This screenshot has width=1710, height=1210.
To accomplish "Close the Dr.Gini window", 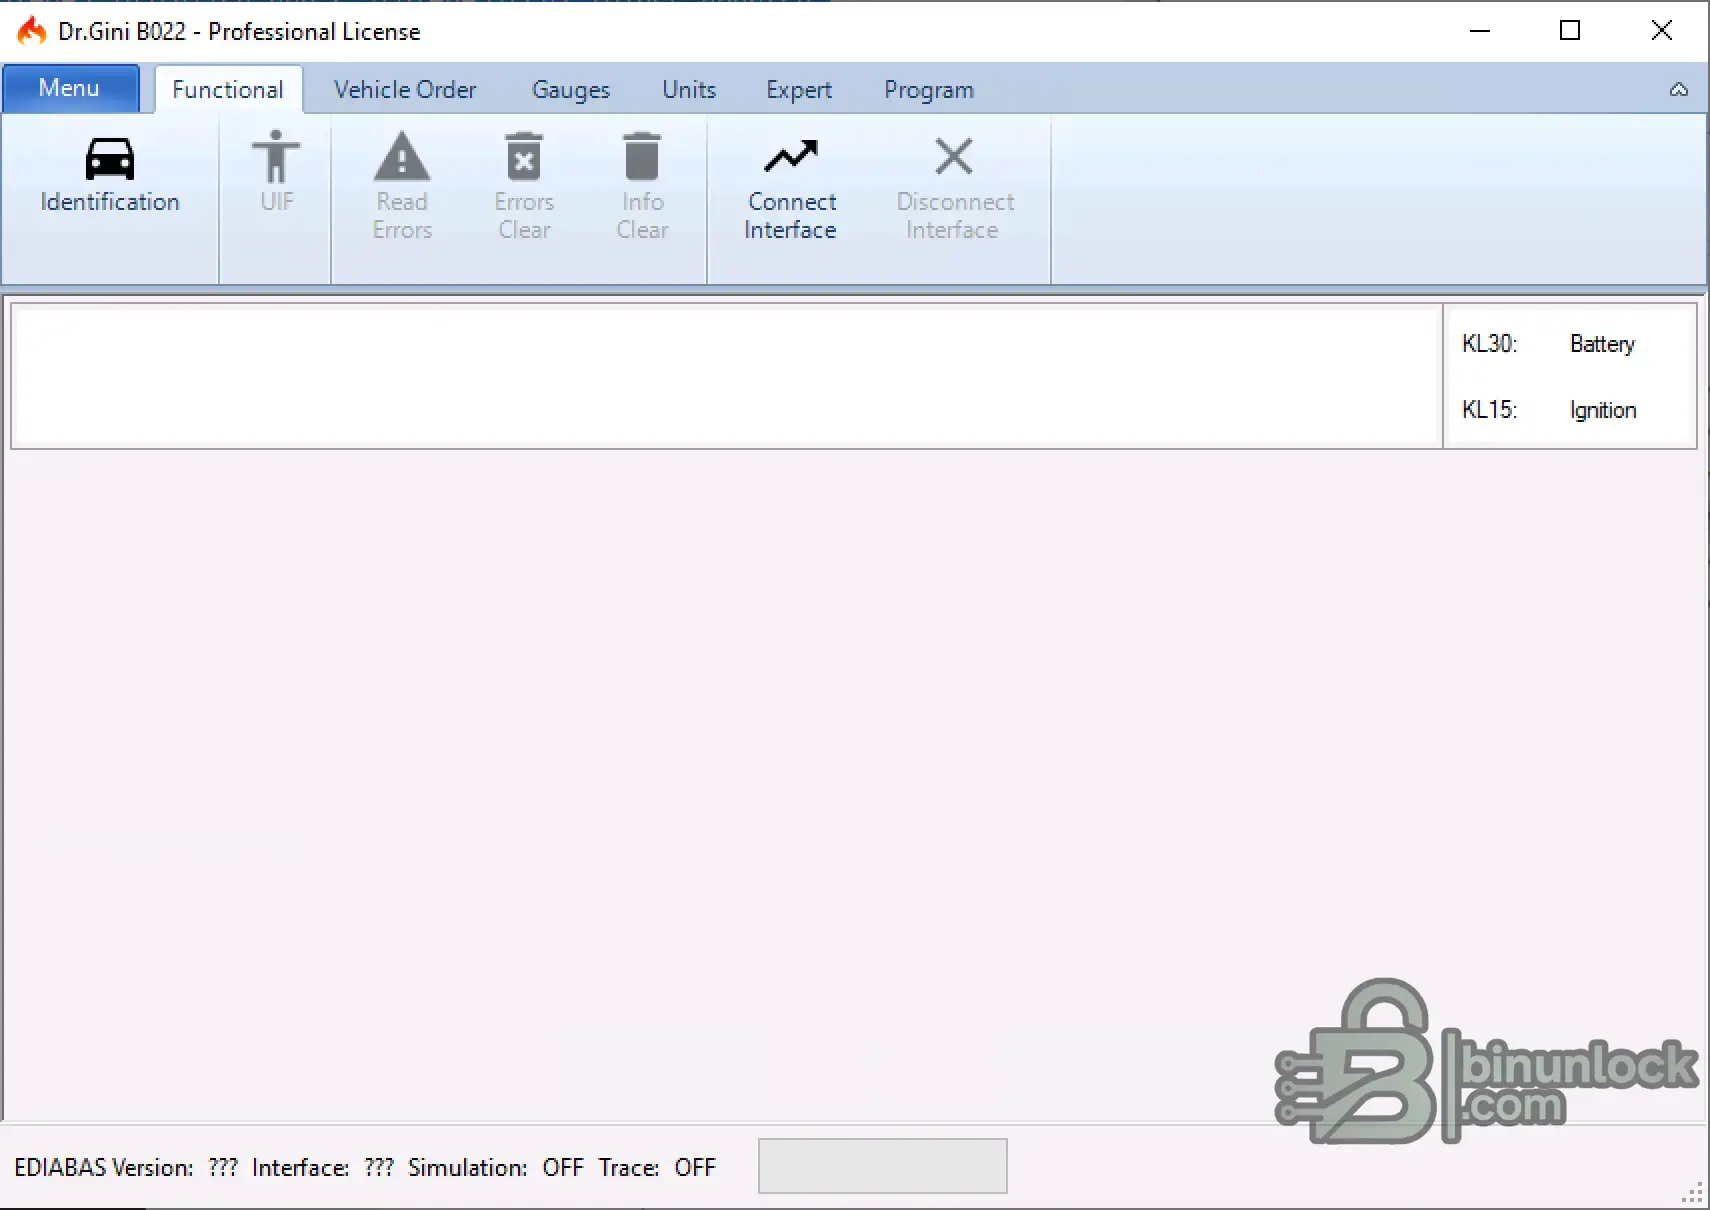I will (x=1661, y=31).
